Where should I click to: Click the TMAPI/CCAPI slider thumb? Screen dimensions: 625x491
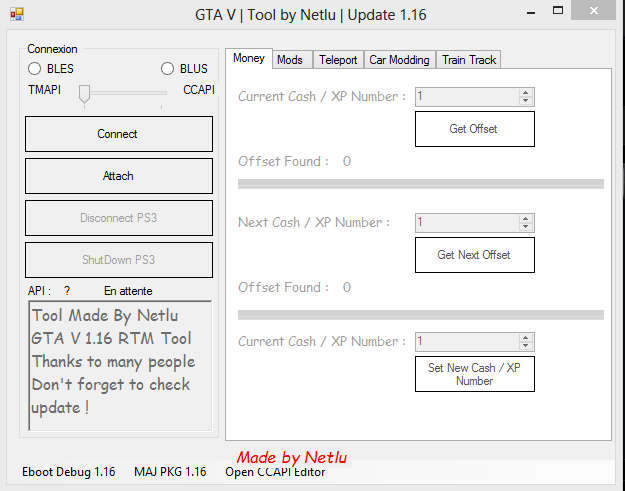pos(84,94)
